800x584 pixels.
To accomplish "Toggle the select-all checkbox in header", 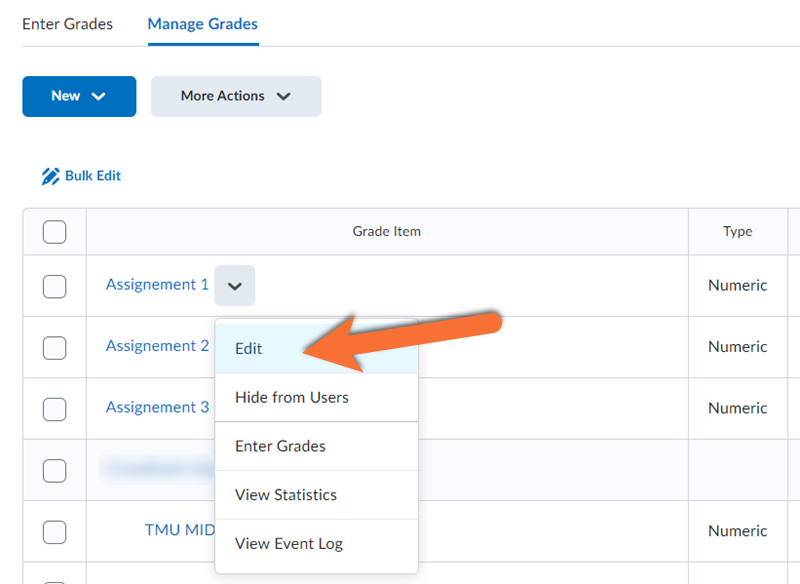I will (55, 232).
